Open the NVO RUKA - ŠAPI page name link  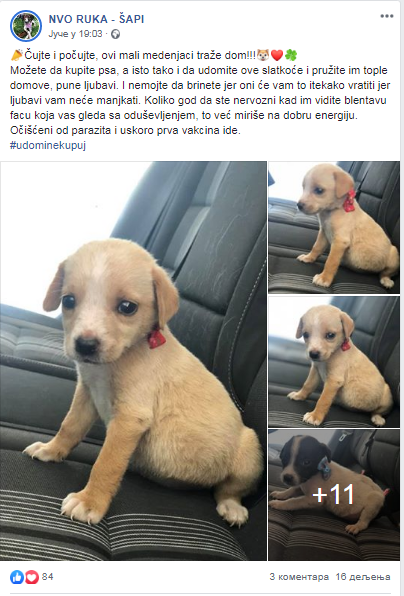click(x=96, y=19)
